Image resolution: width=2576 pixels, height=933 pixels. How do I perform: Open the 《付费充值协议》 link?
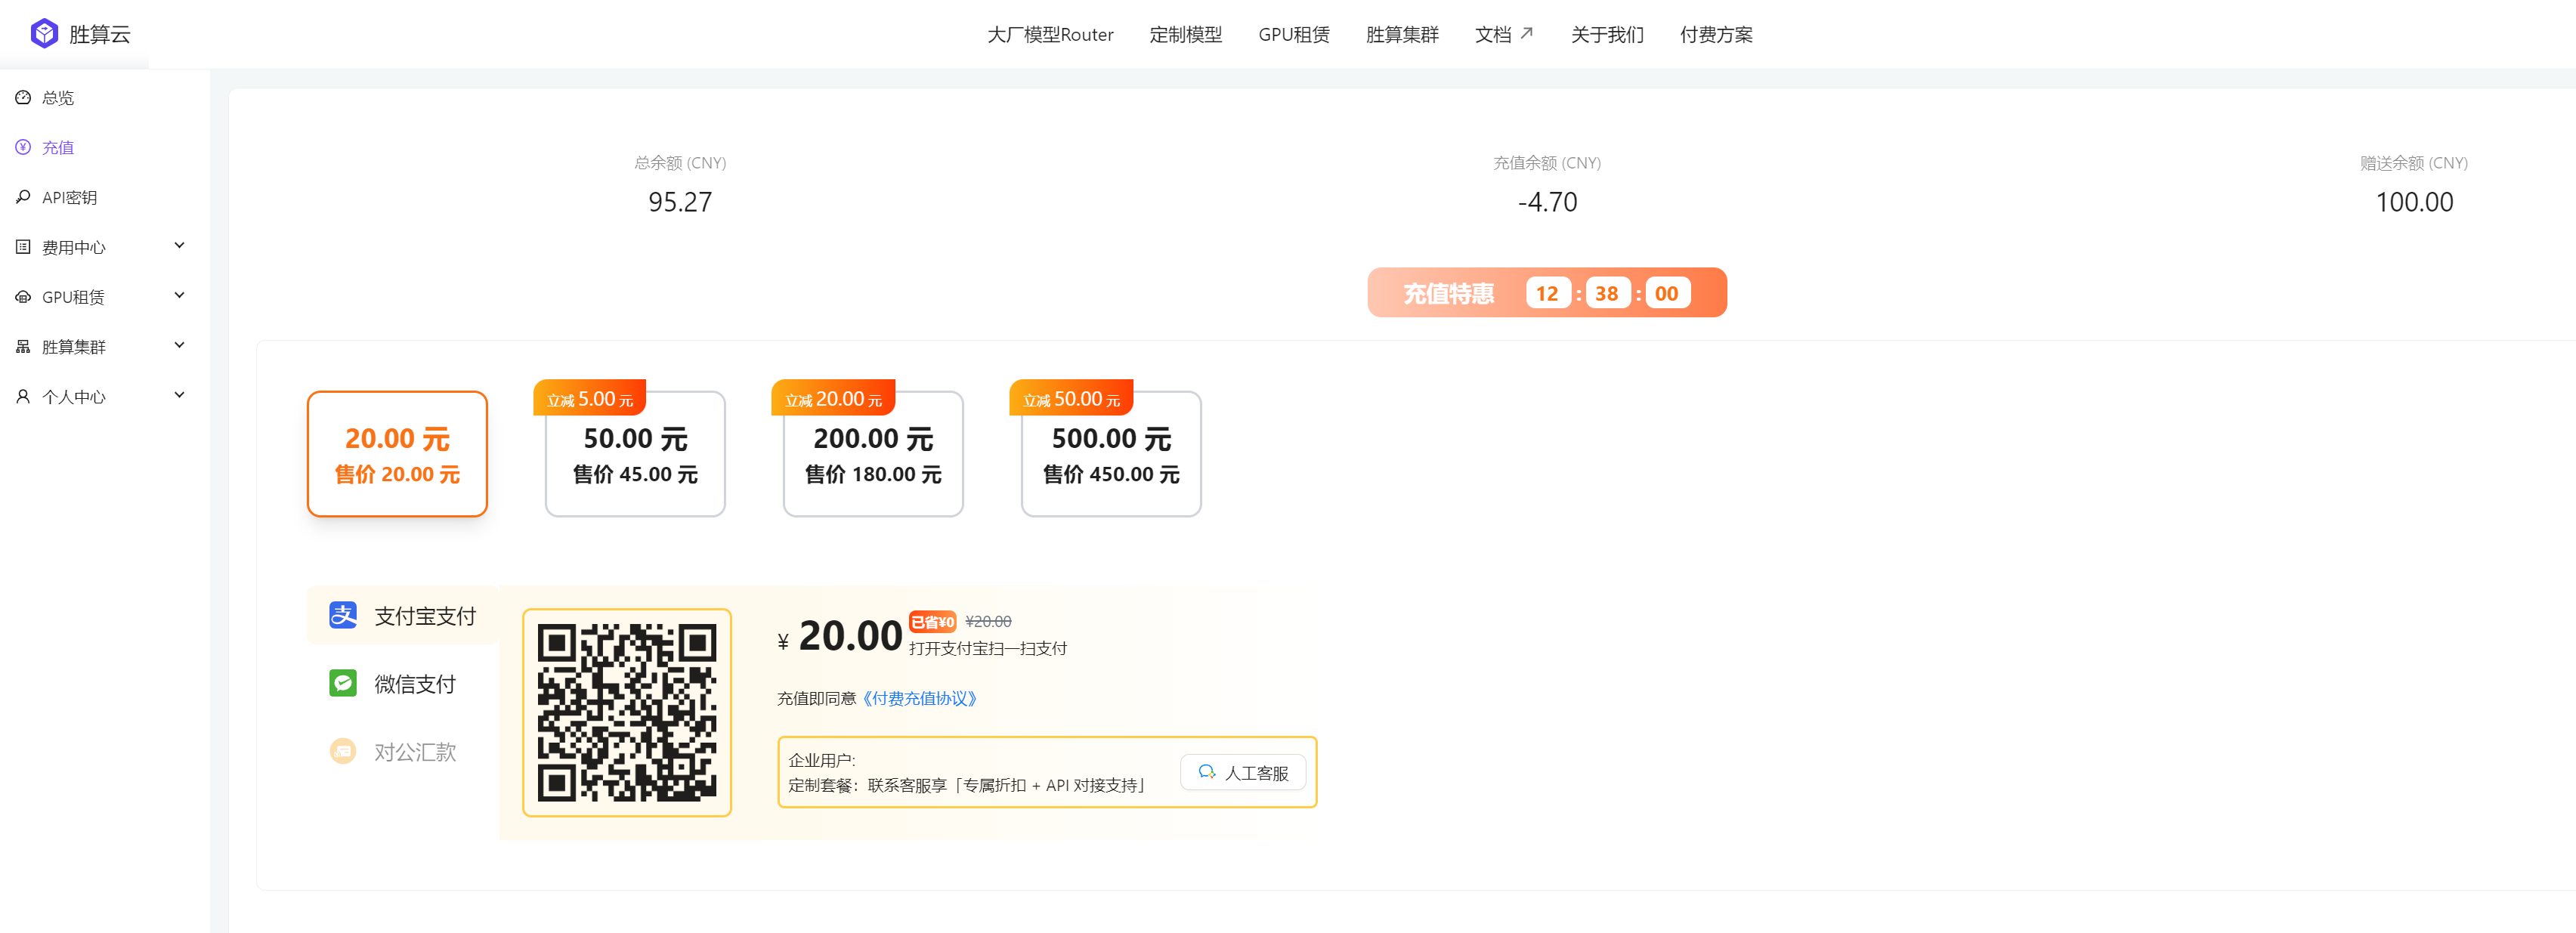click(x=919, y=698)
